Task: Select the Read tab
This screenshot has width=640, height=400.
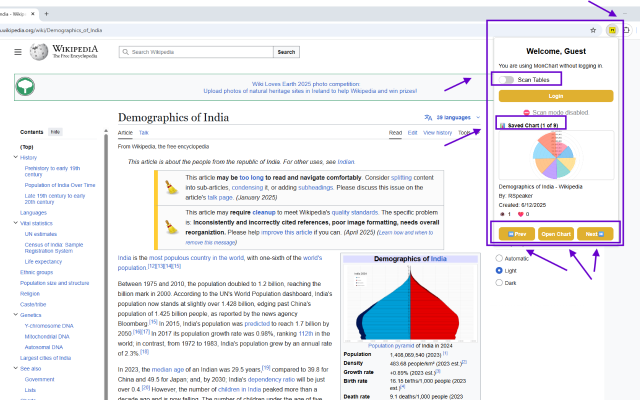Action: 395,133
